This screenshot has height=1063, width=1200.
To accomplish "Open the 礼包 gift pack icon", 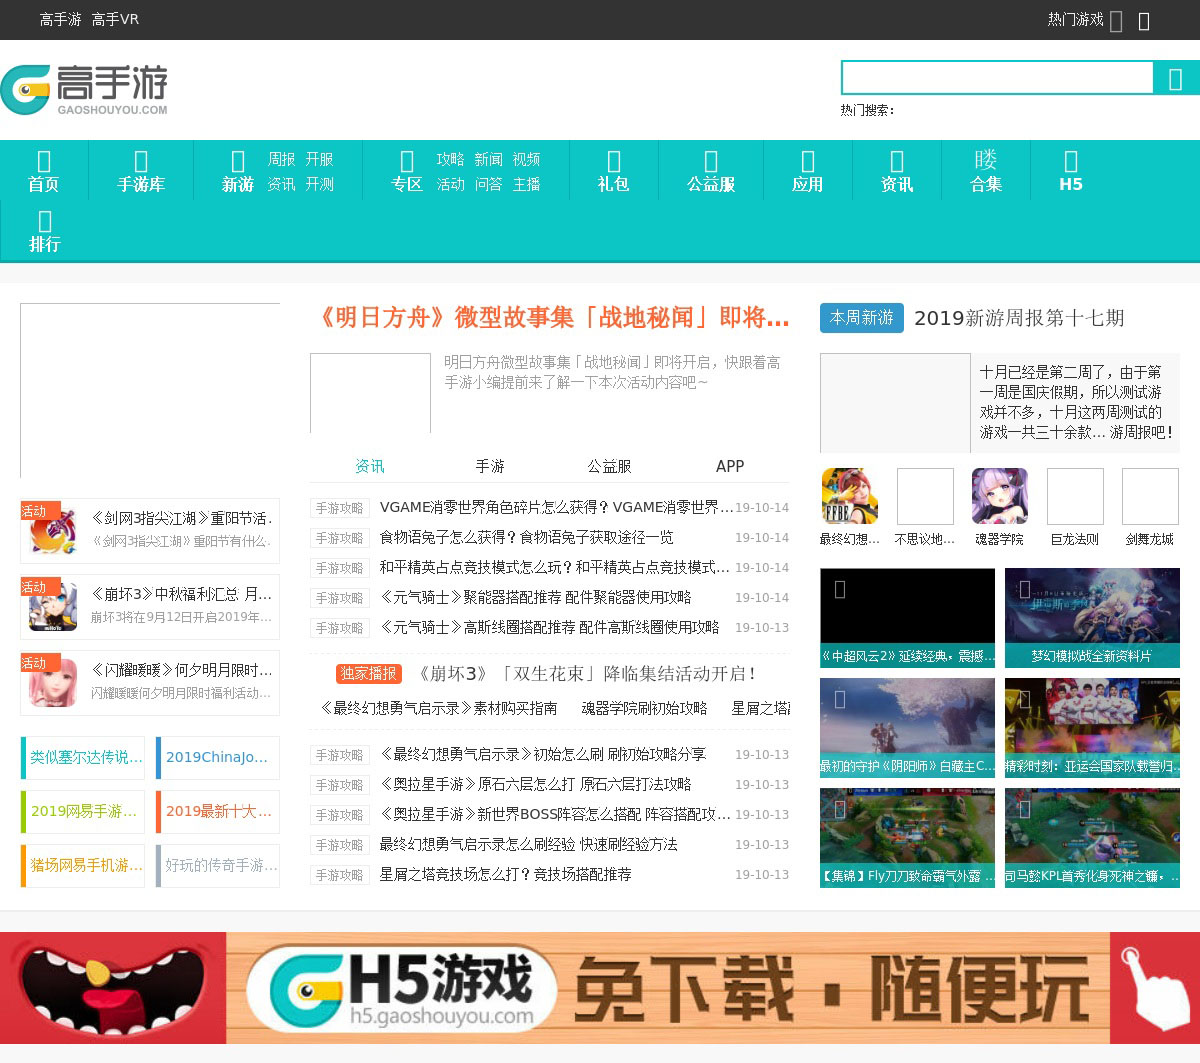I will tap(613, 161).
